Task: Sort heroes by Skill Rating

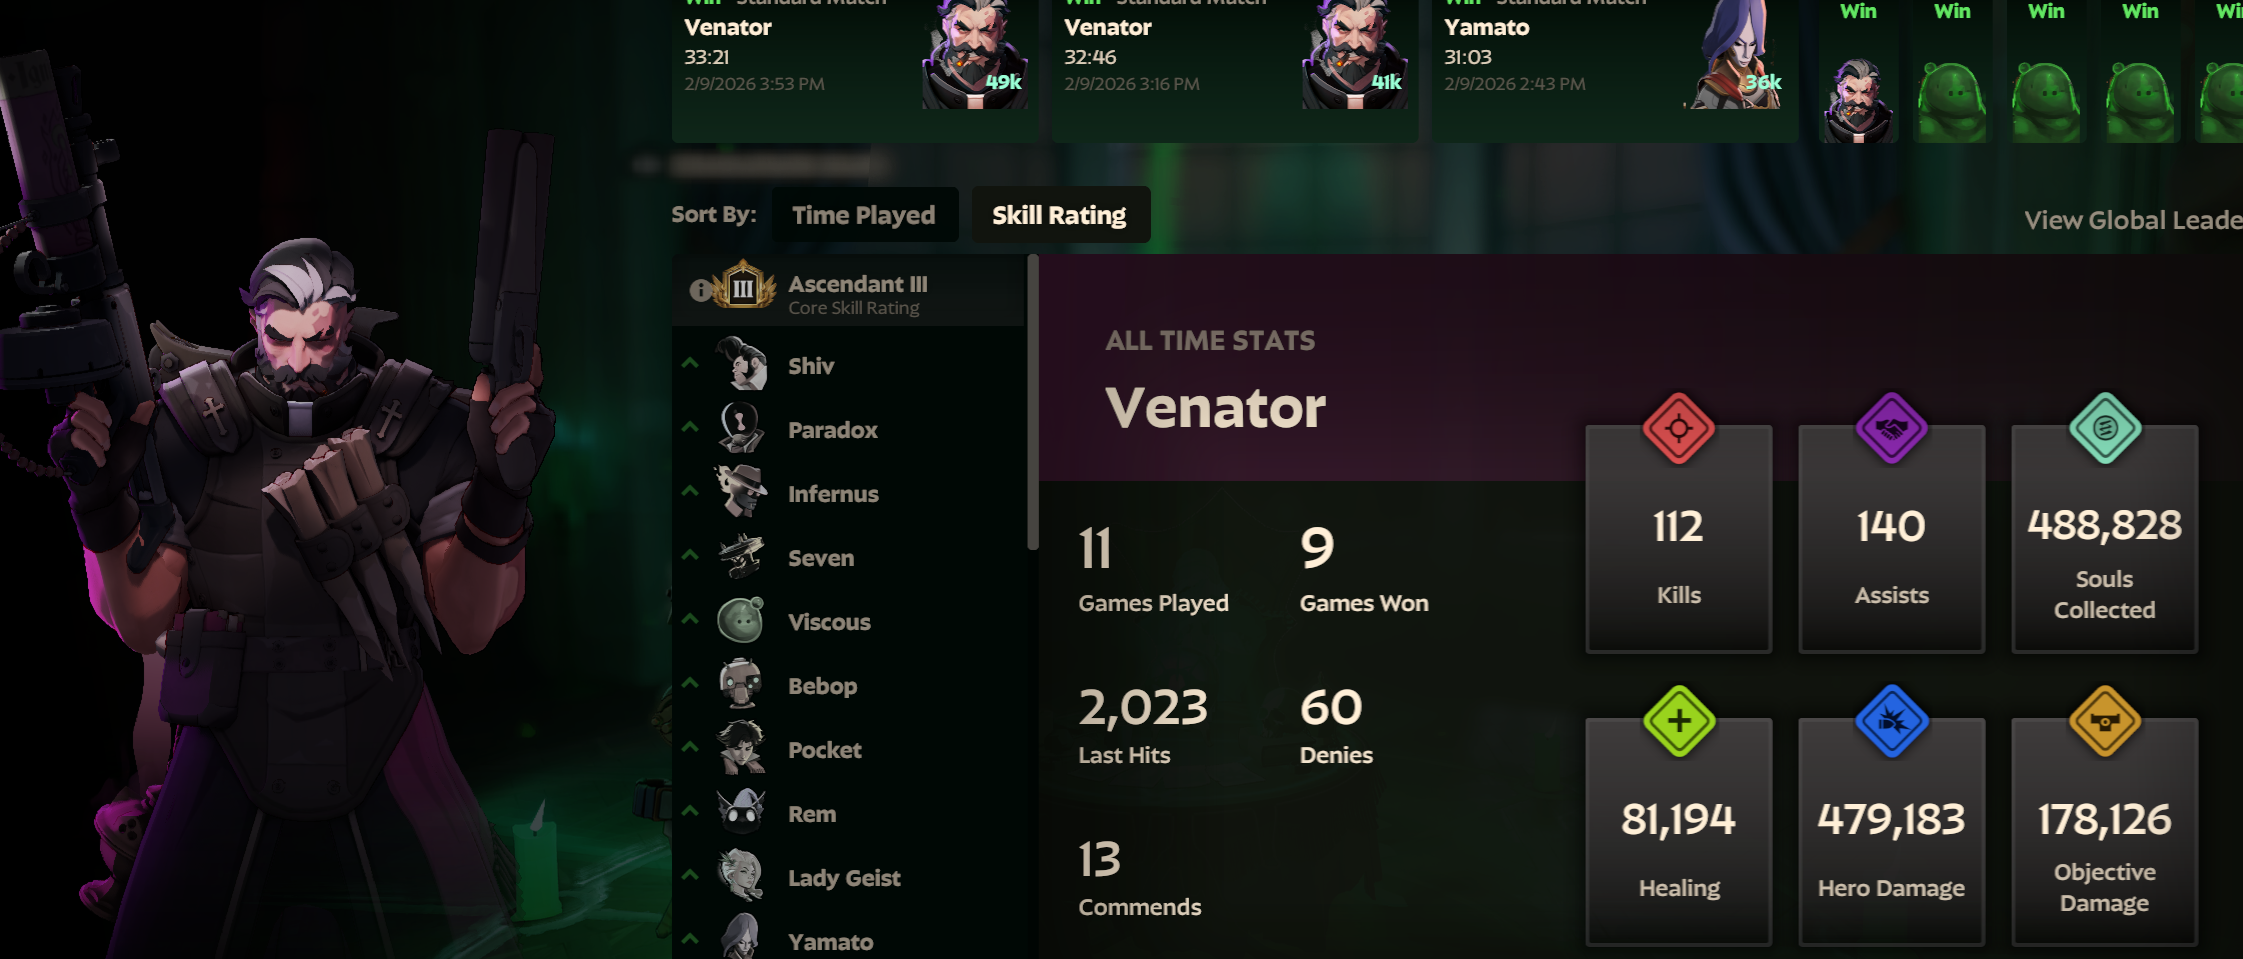Action: pyautogui.click(x=1059, y=215)
